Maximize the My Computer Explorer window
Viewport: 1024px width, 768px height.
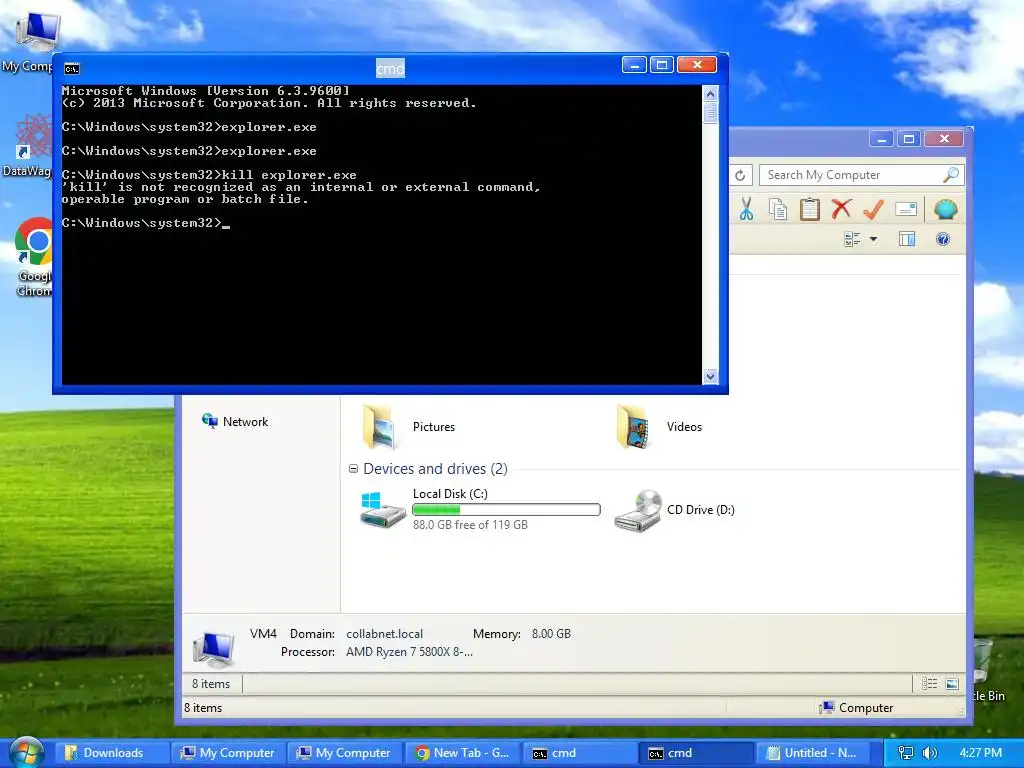908,138
